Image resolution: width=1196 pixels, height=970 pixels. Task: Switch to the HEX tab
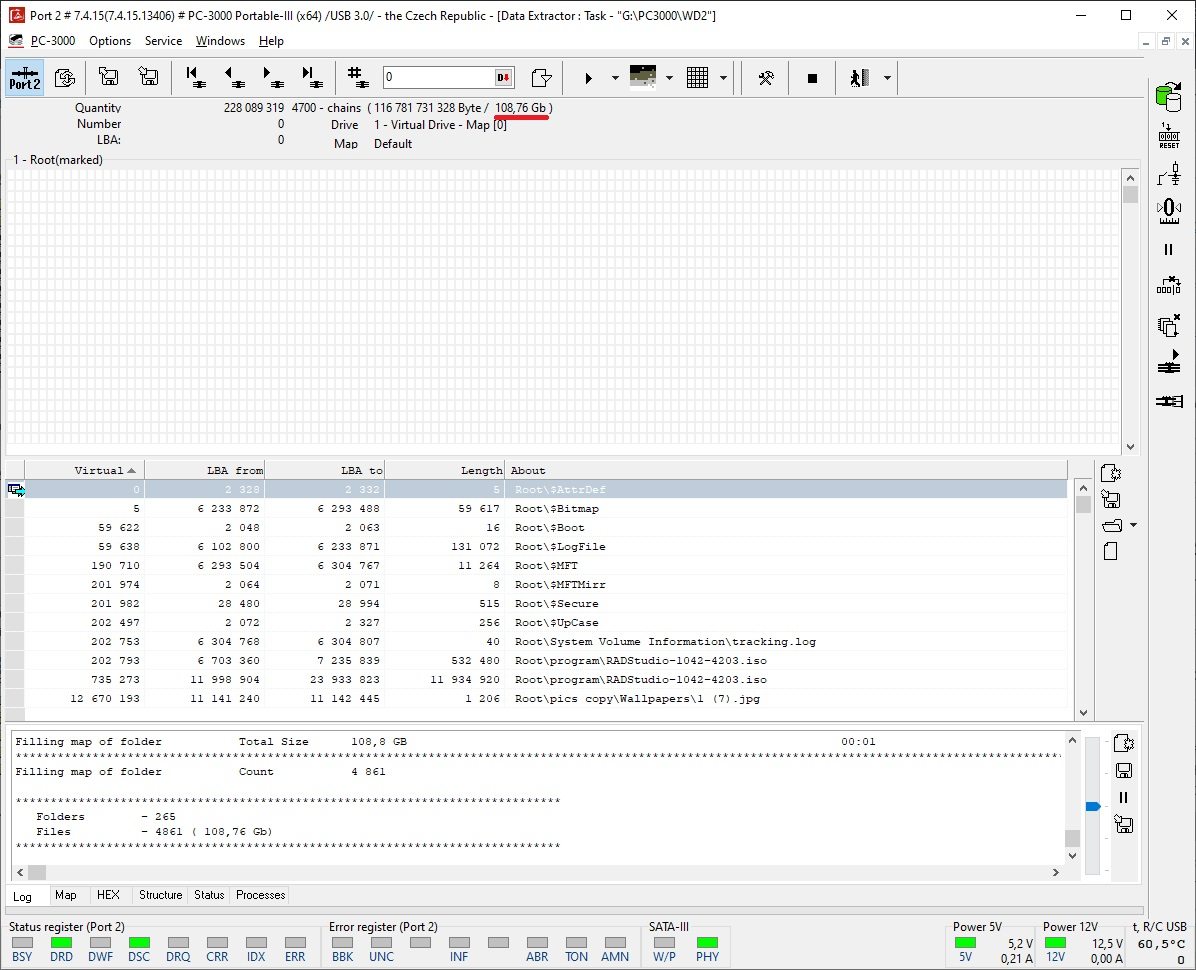(x=108, y=895)
